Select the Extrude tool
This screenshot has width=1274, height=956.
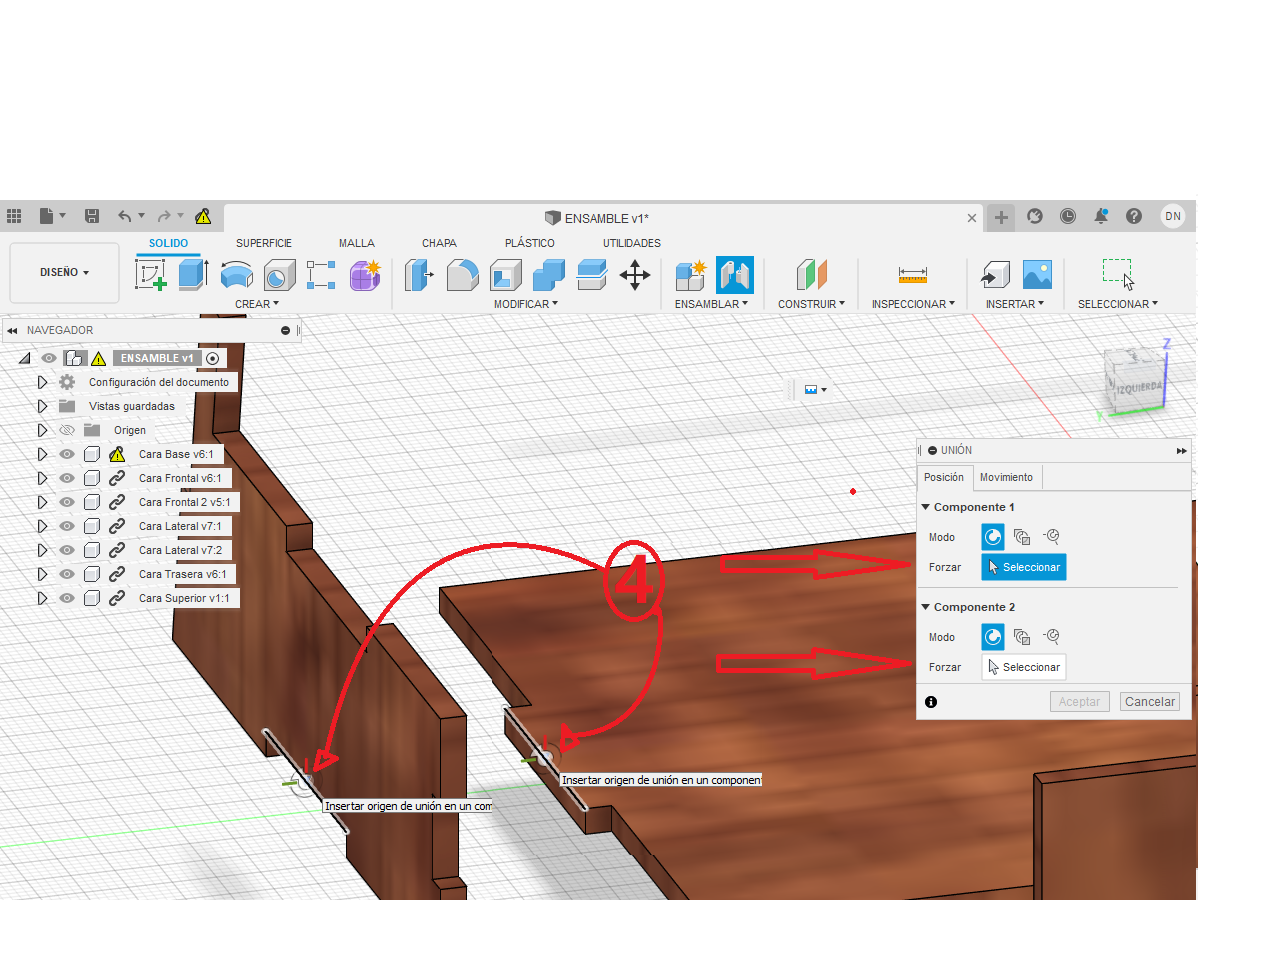pos(193,275)
